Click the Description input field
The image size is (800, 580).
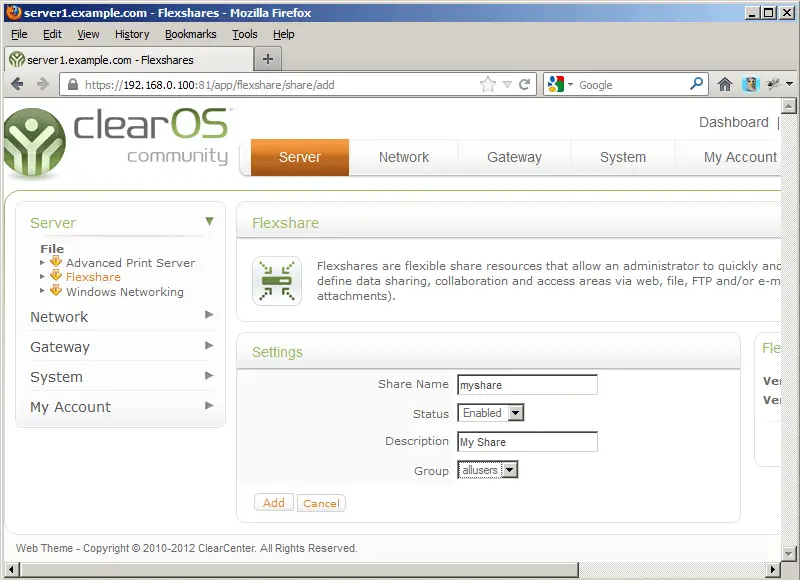point(528,442)
